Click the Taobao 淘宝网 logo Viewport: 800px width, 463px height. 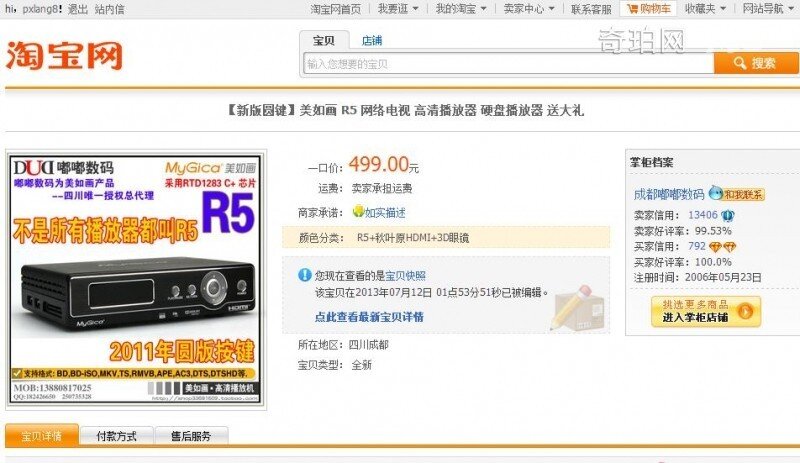65,55
